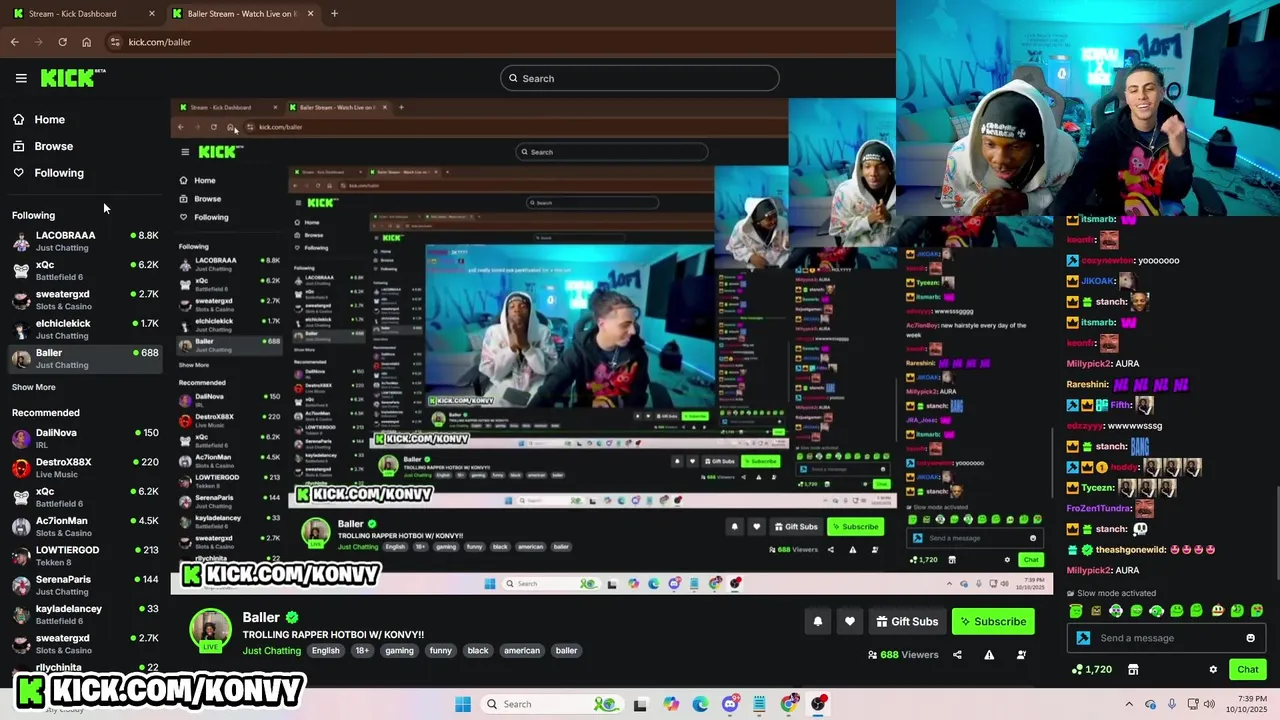The width and height of the screenshot is (1280, 720).
Task: Click the Gift Subs button
Action: pos(907,622)
